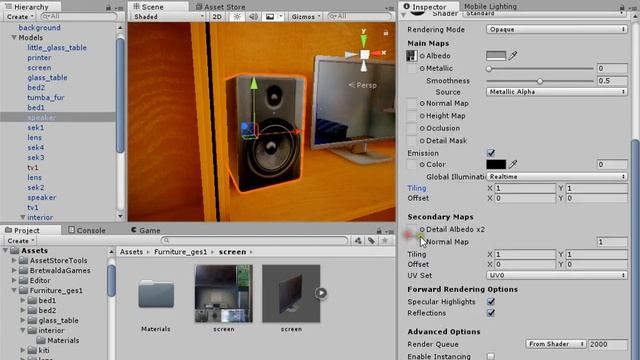The image size is (640, 360).
Task: Toggle scene gizmo lock icon
Action: click(386, 33)
